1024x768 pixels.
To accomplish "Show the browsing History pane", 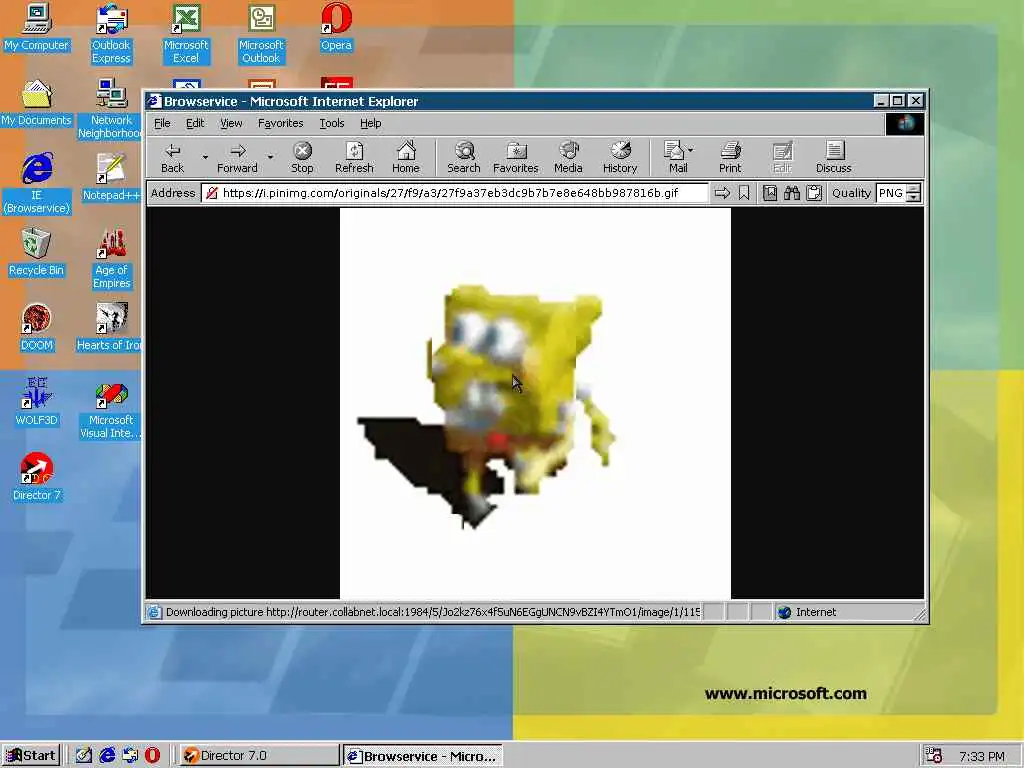I will click(x=620, y=157).
